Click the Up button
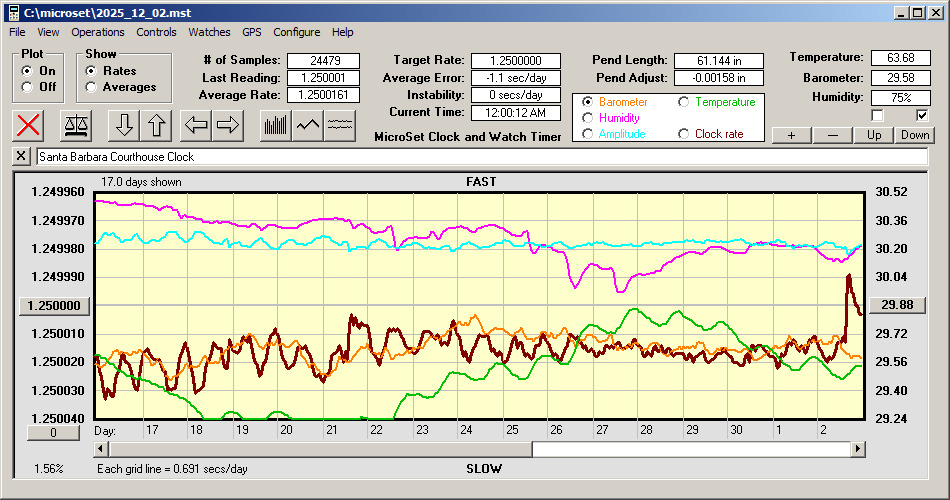Viewport: 950px width, 500px height. [x=874, y=135]
